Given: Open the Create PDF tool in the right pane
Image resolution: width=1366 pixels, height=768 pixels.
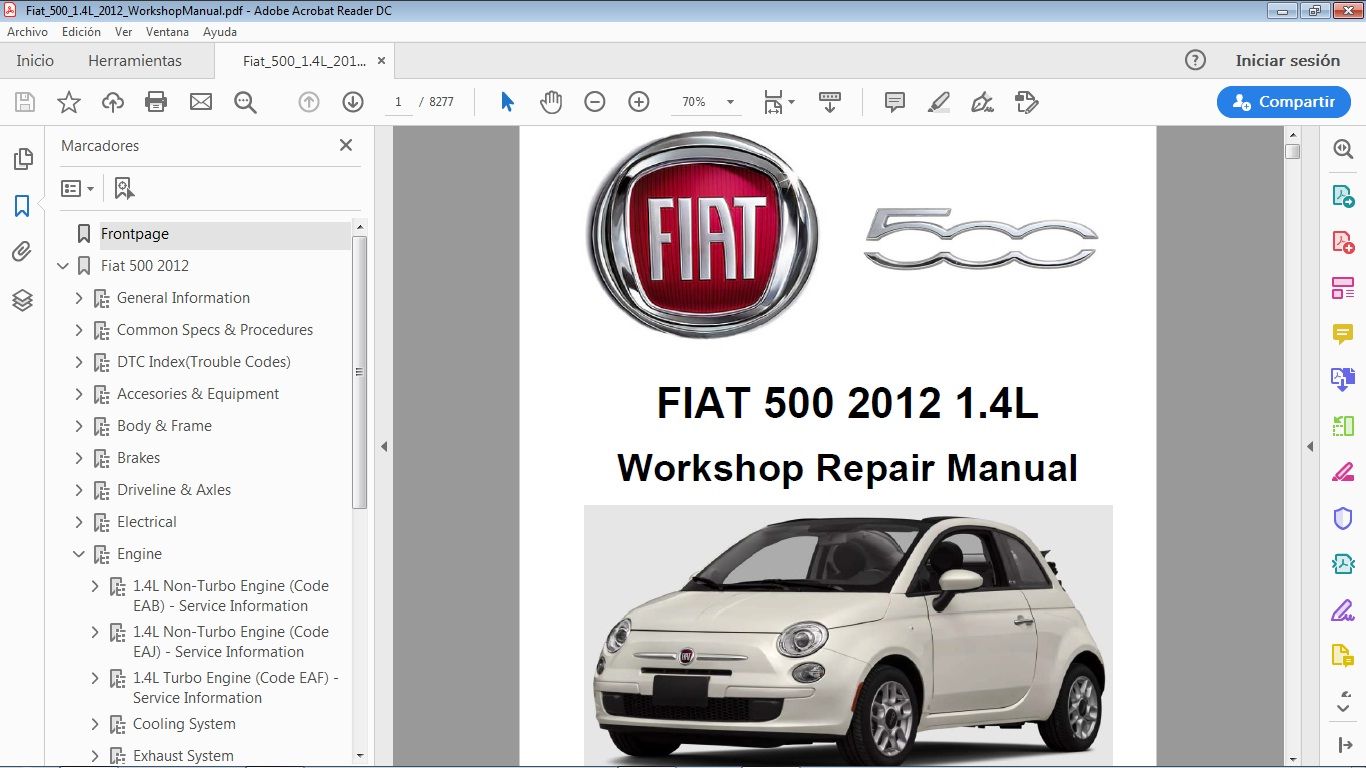Looking at the screenshot, I should point(1342,241).
